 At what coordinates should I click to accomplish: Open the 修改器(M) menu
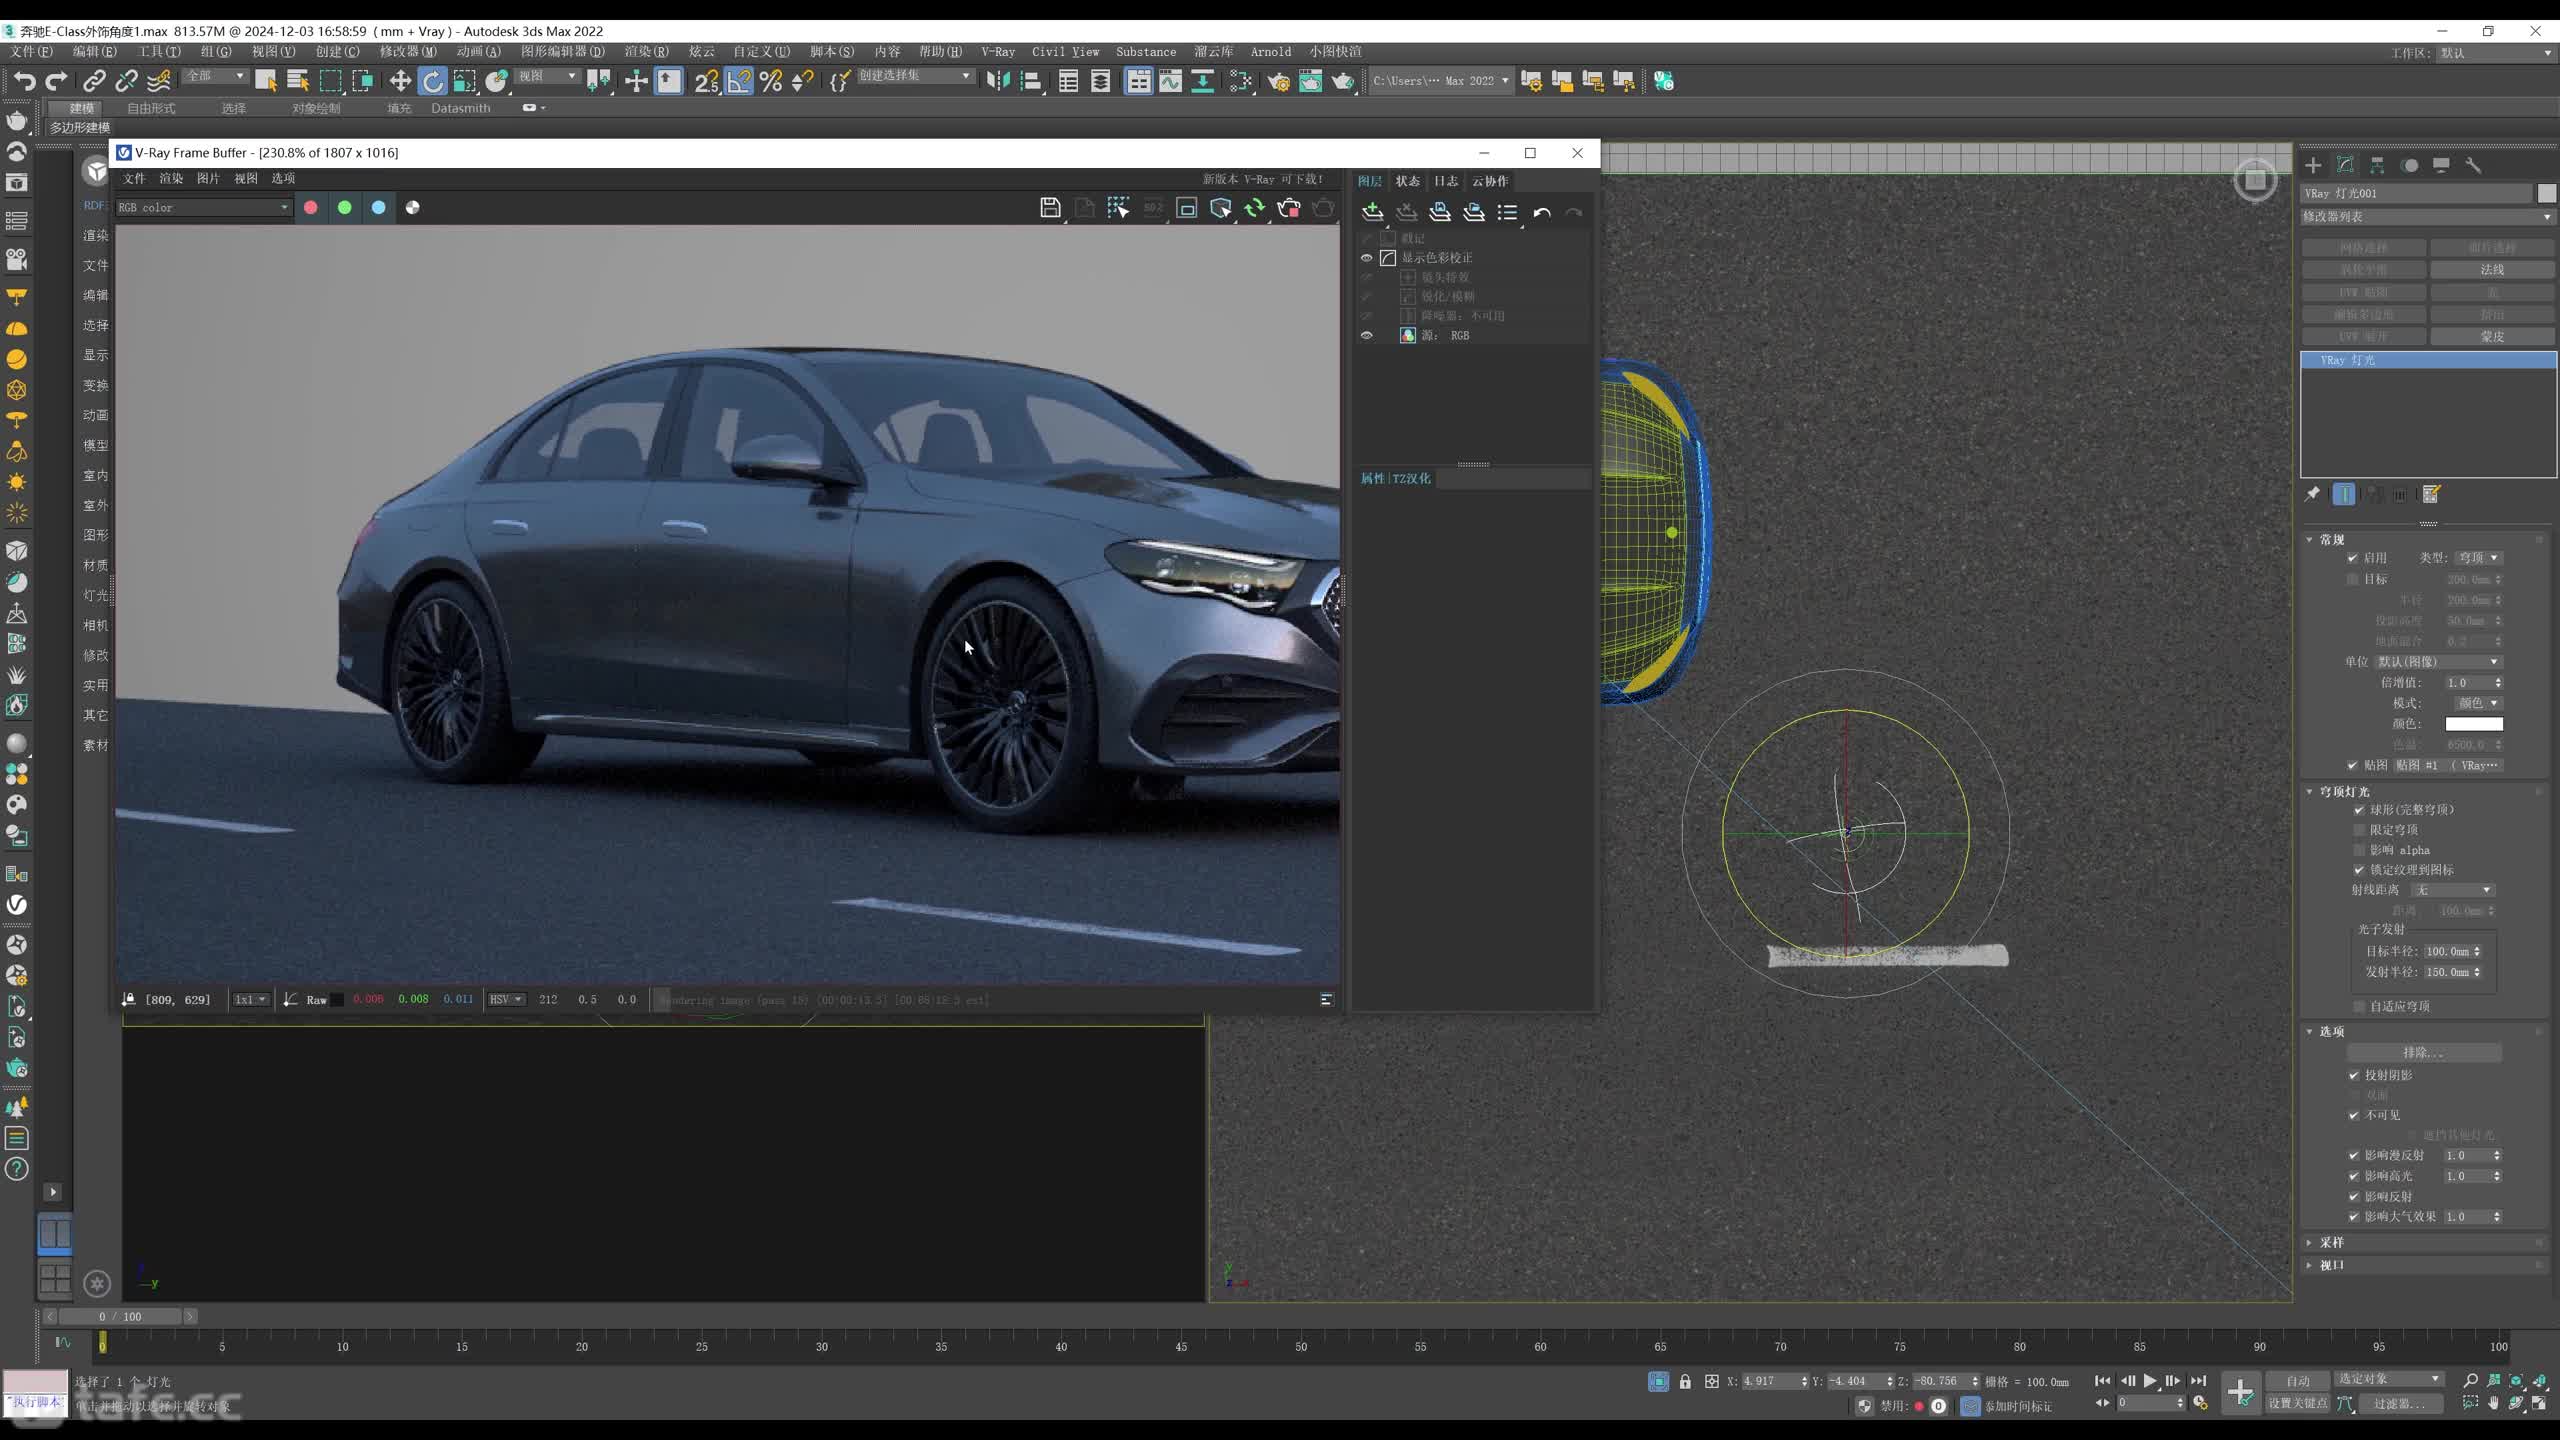click(x=408, y=51)
